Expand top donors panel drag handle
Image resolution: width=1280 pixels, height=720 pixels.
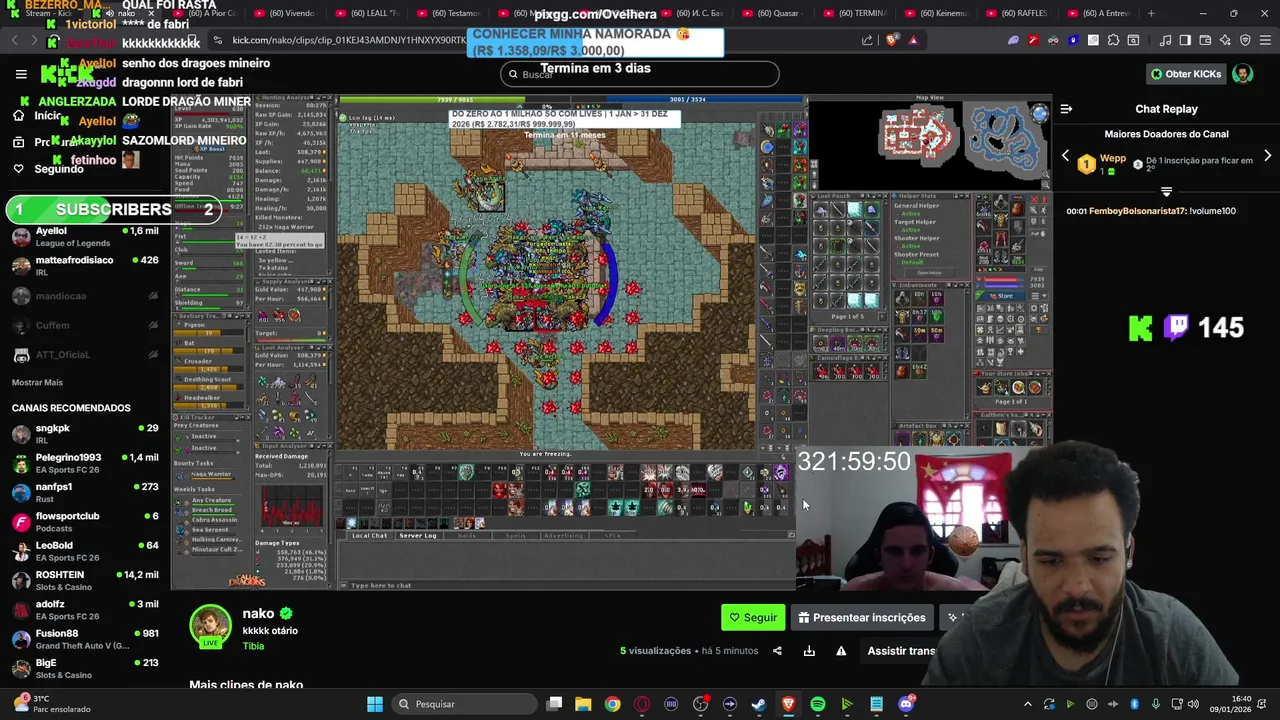[x=1166, y=190]
